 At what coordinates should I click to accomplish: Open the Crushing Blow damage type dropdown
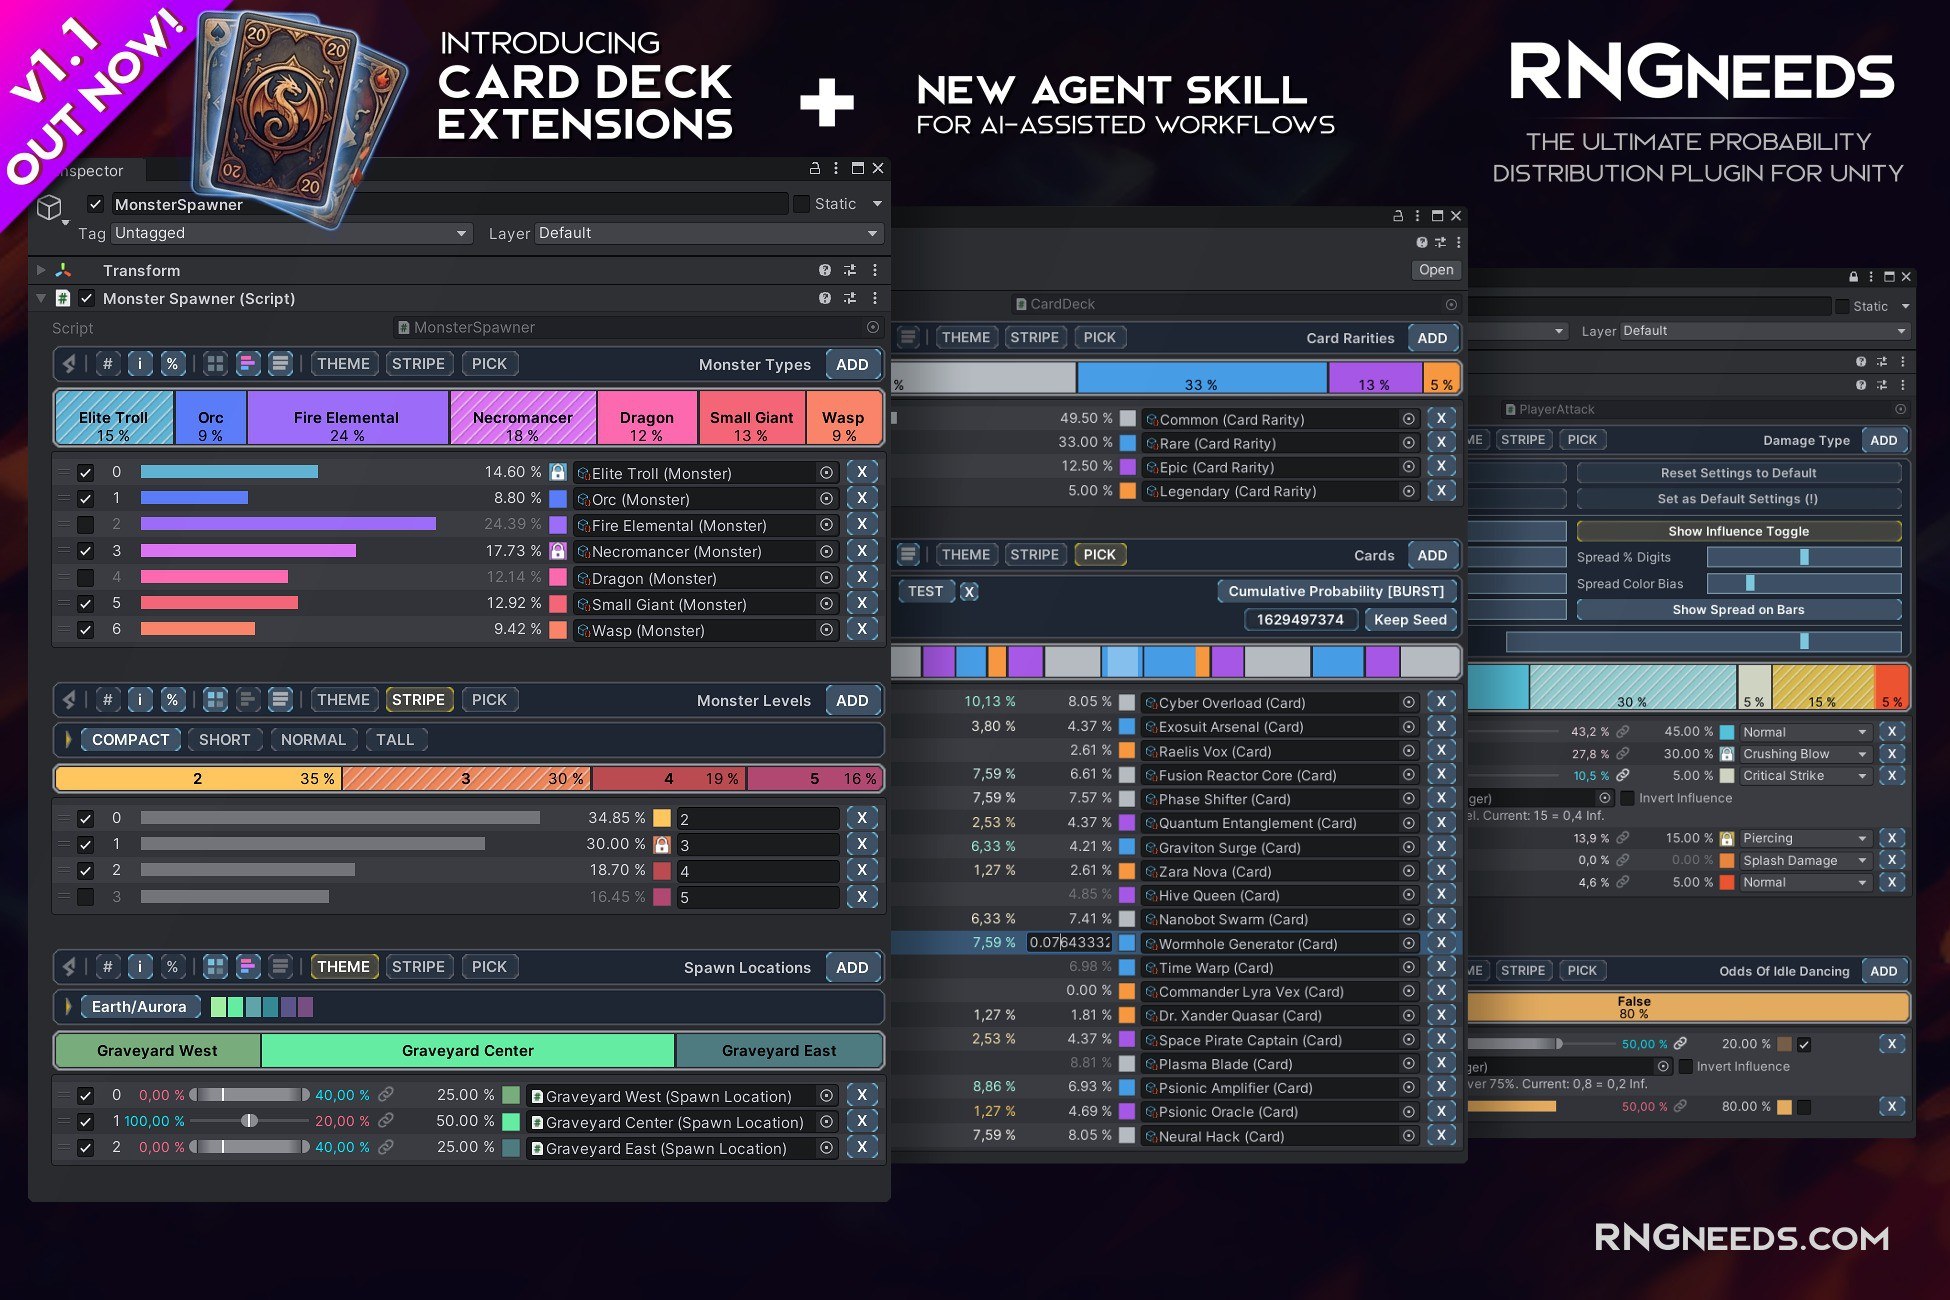pos(1805,754)
